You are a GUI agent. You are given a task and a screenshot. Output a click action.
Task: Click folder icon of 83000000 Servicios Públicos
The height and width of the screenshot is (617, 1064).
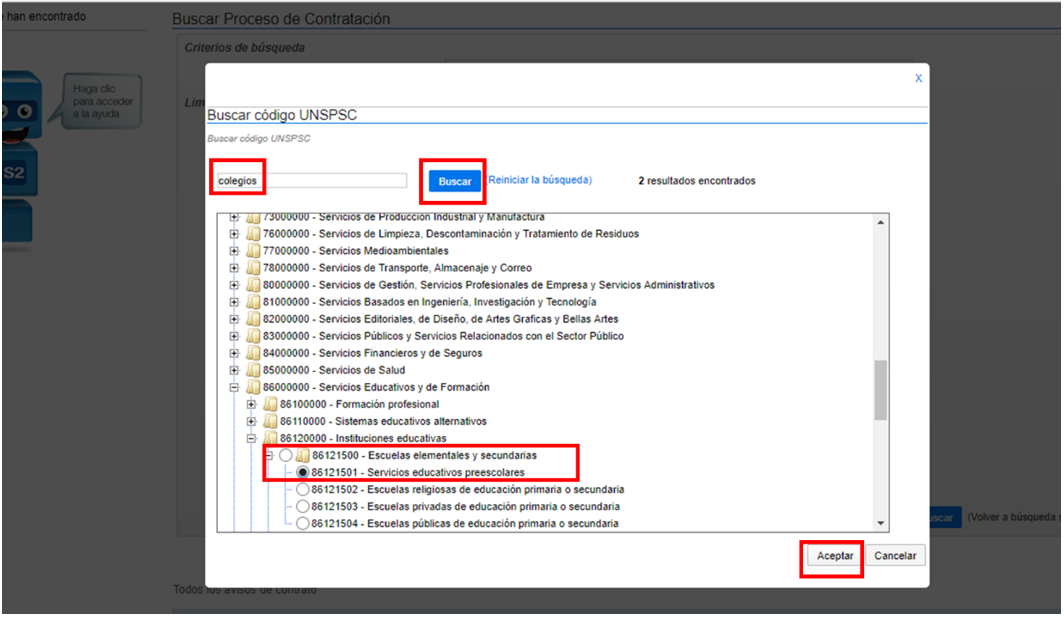click(253, 336)
